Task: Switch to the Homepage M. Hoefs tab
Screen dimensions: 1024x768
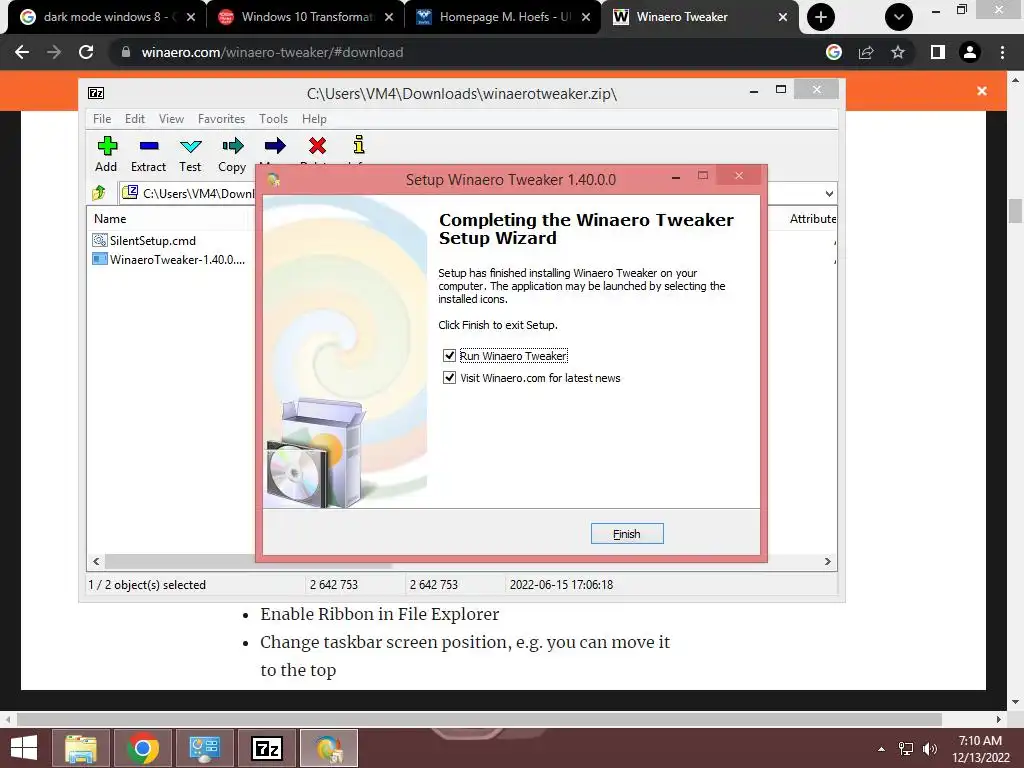Action: click(x=504, y=17)
